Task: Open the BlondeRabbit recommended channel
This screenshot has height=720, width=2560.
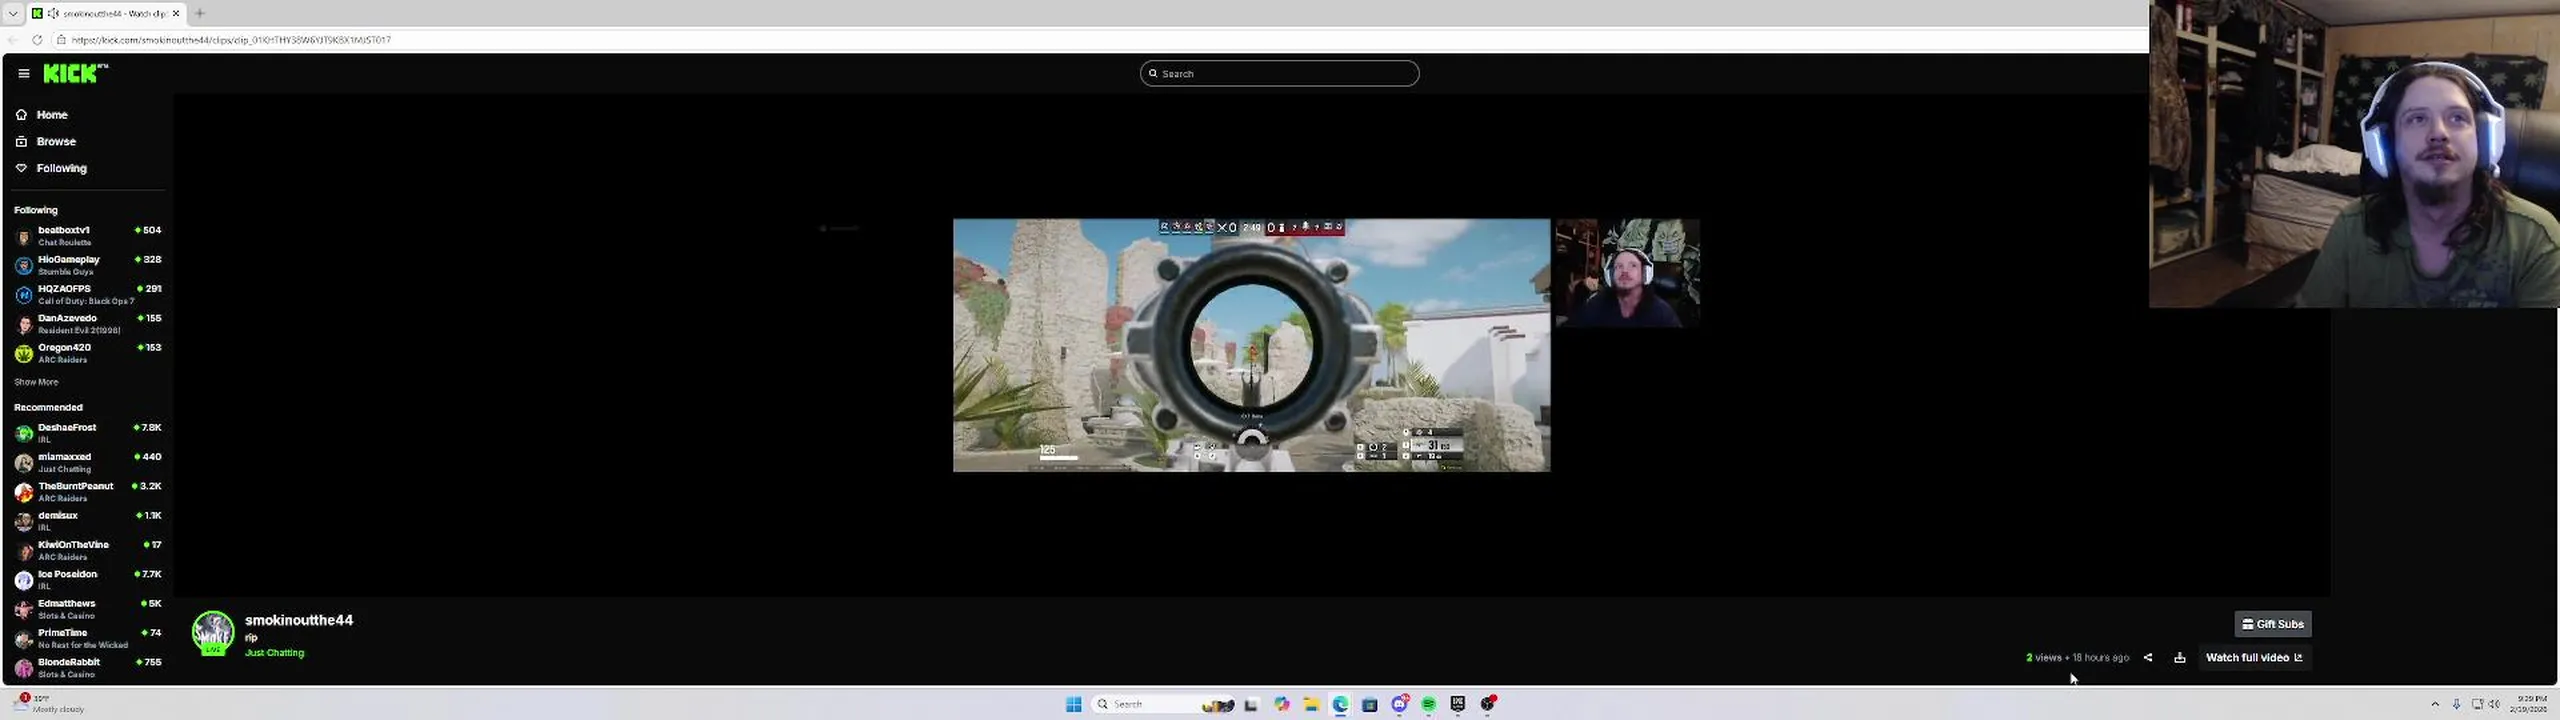Action: pyautogui.click(x=88, y=668)
